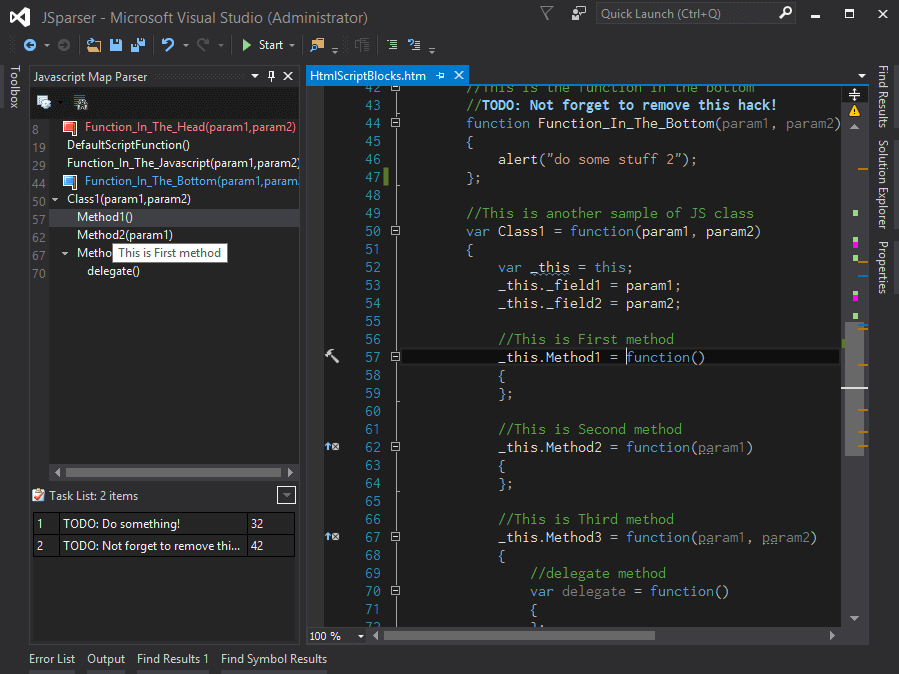Click the uncomment-lines toolbar icon
Screen dimensions: 899x674
[x=414, y=44]
